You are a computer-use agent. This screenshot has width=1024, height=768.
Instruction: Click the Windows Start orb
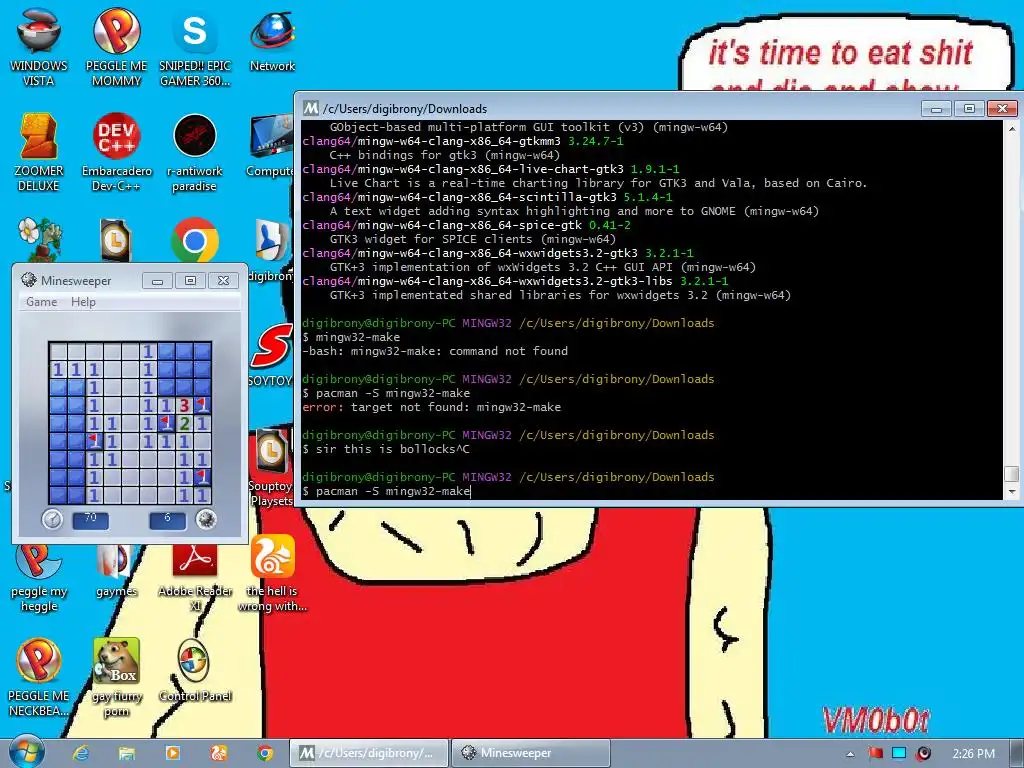tap(25, 753)
